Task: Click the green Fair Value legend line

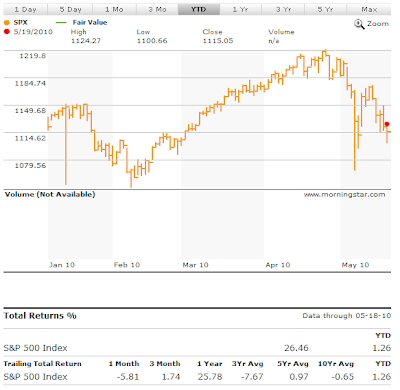Action: point(61,23)
